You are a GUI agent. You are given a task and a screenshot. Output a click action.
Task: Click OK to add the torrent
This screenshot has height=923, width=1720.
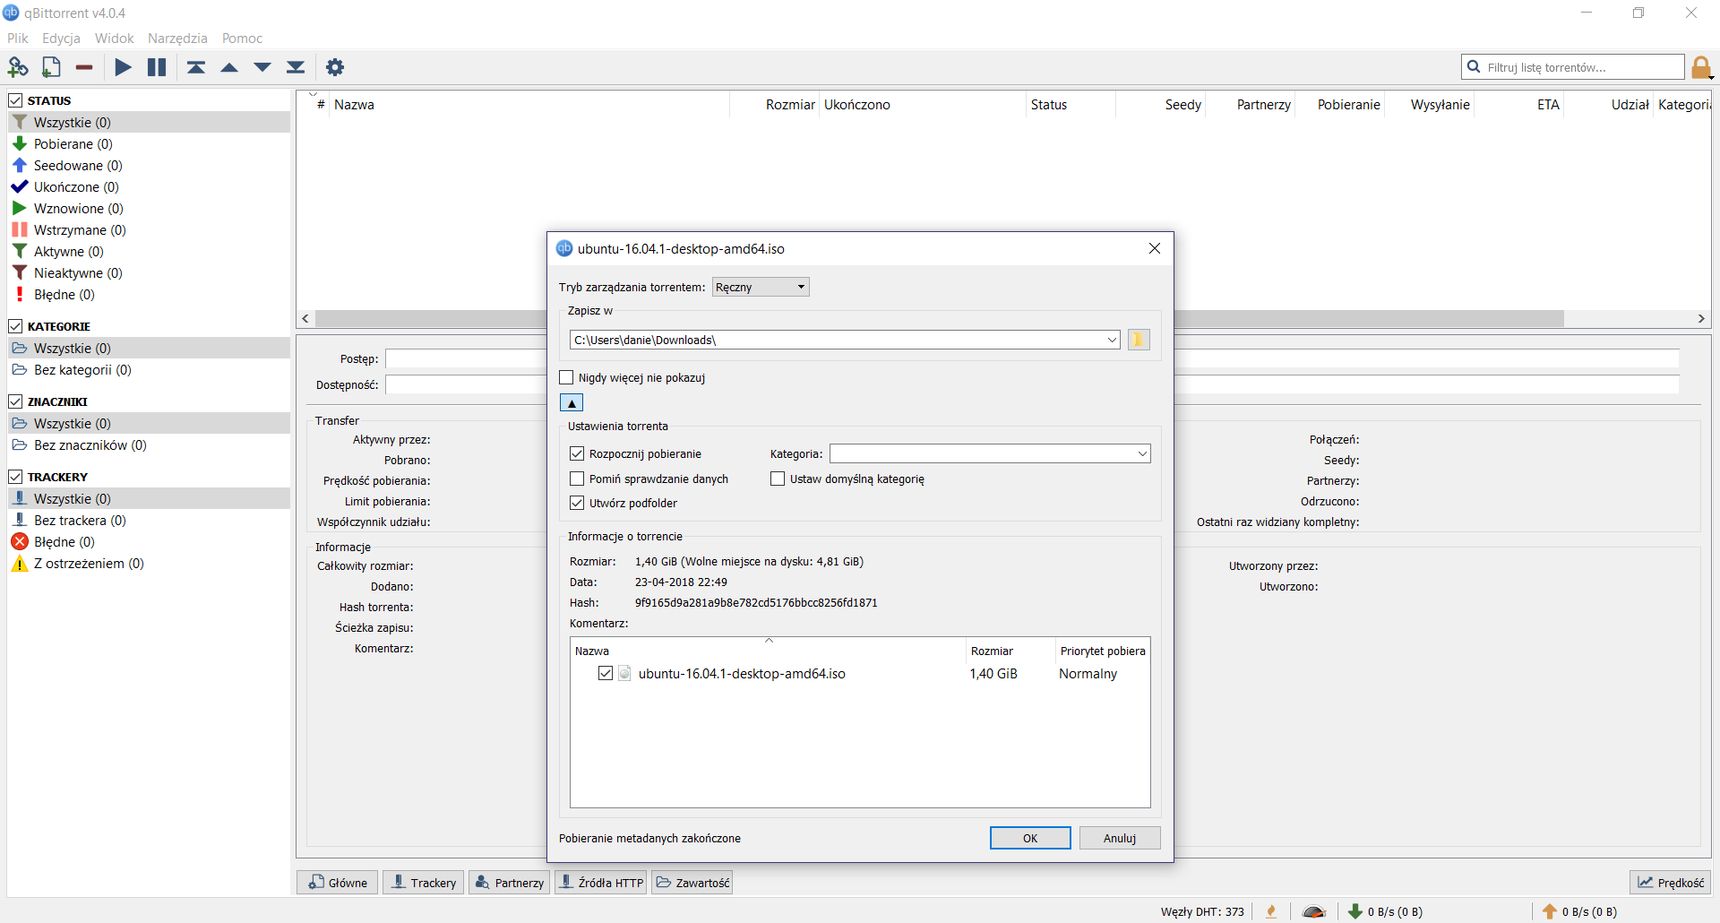[1030, 838]
